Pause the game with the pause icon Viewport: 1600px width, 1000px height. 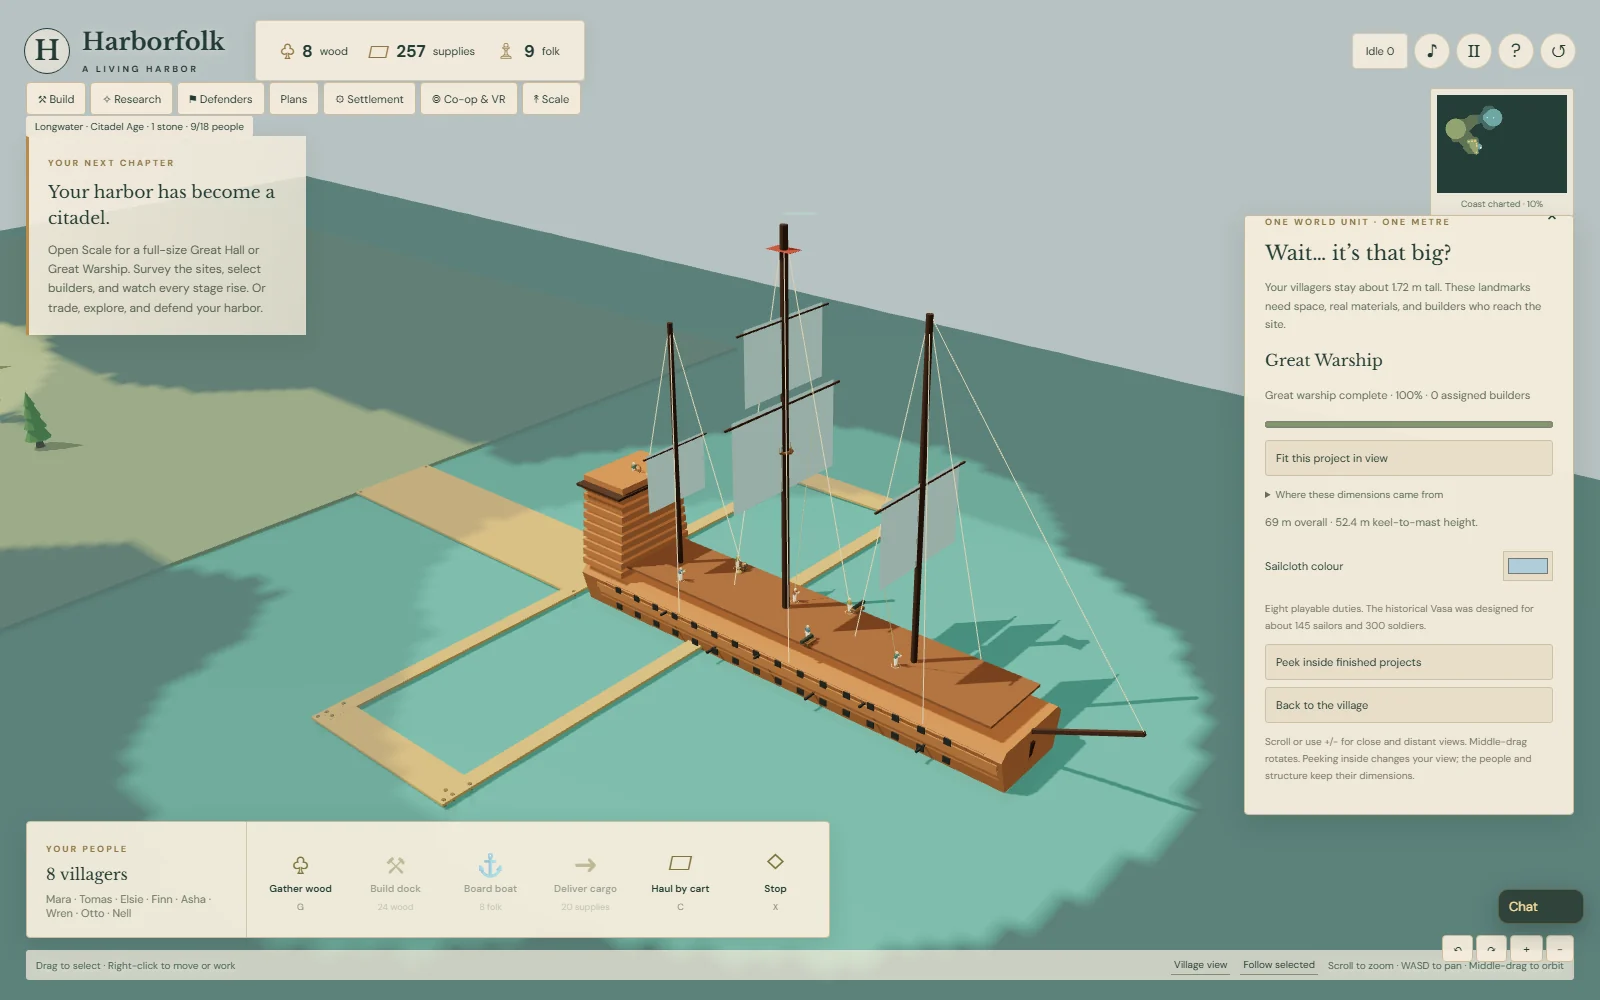1473,51
